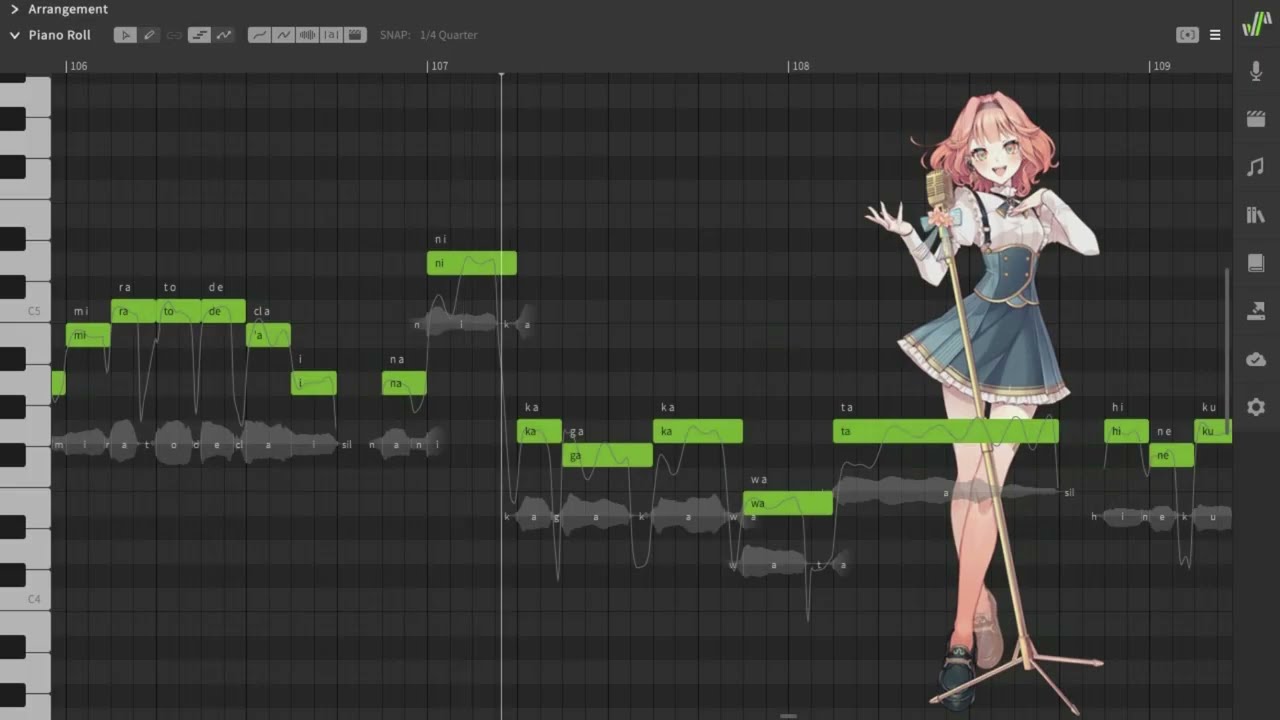Image resolution: width=1280 pixels, height=720 pixels.
Task: Click the playhead marker on the ruler
Action: (x=501, y=75)
